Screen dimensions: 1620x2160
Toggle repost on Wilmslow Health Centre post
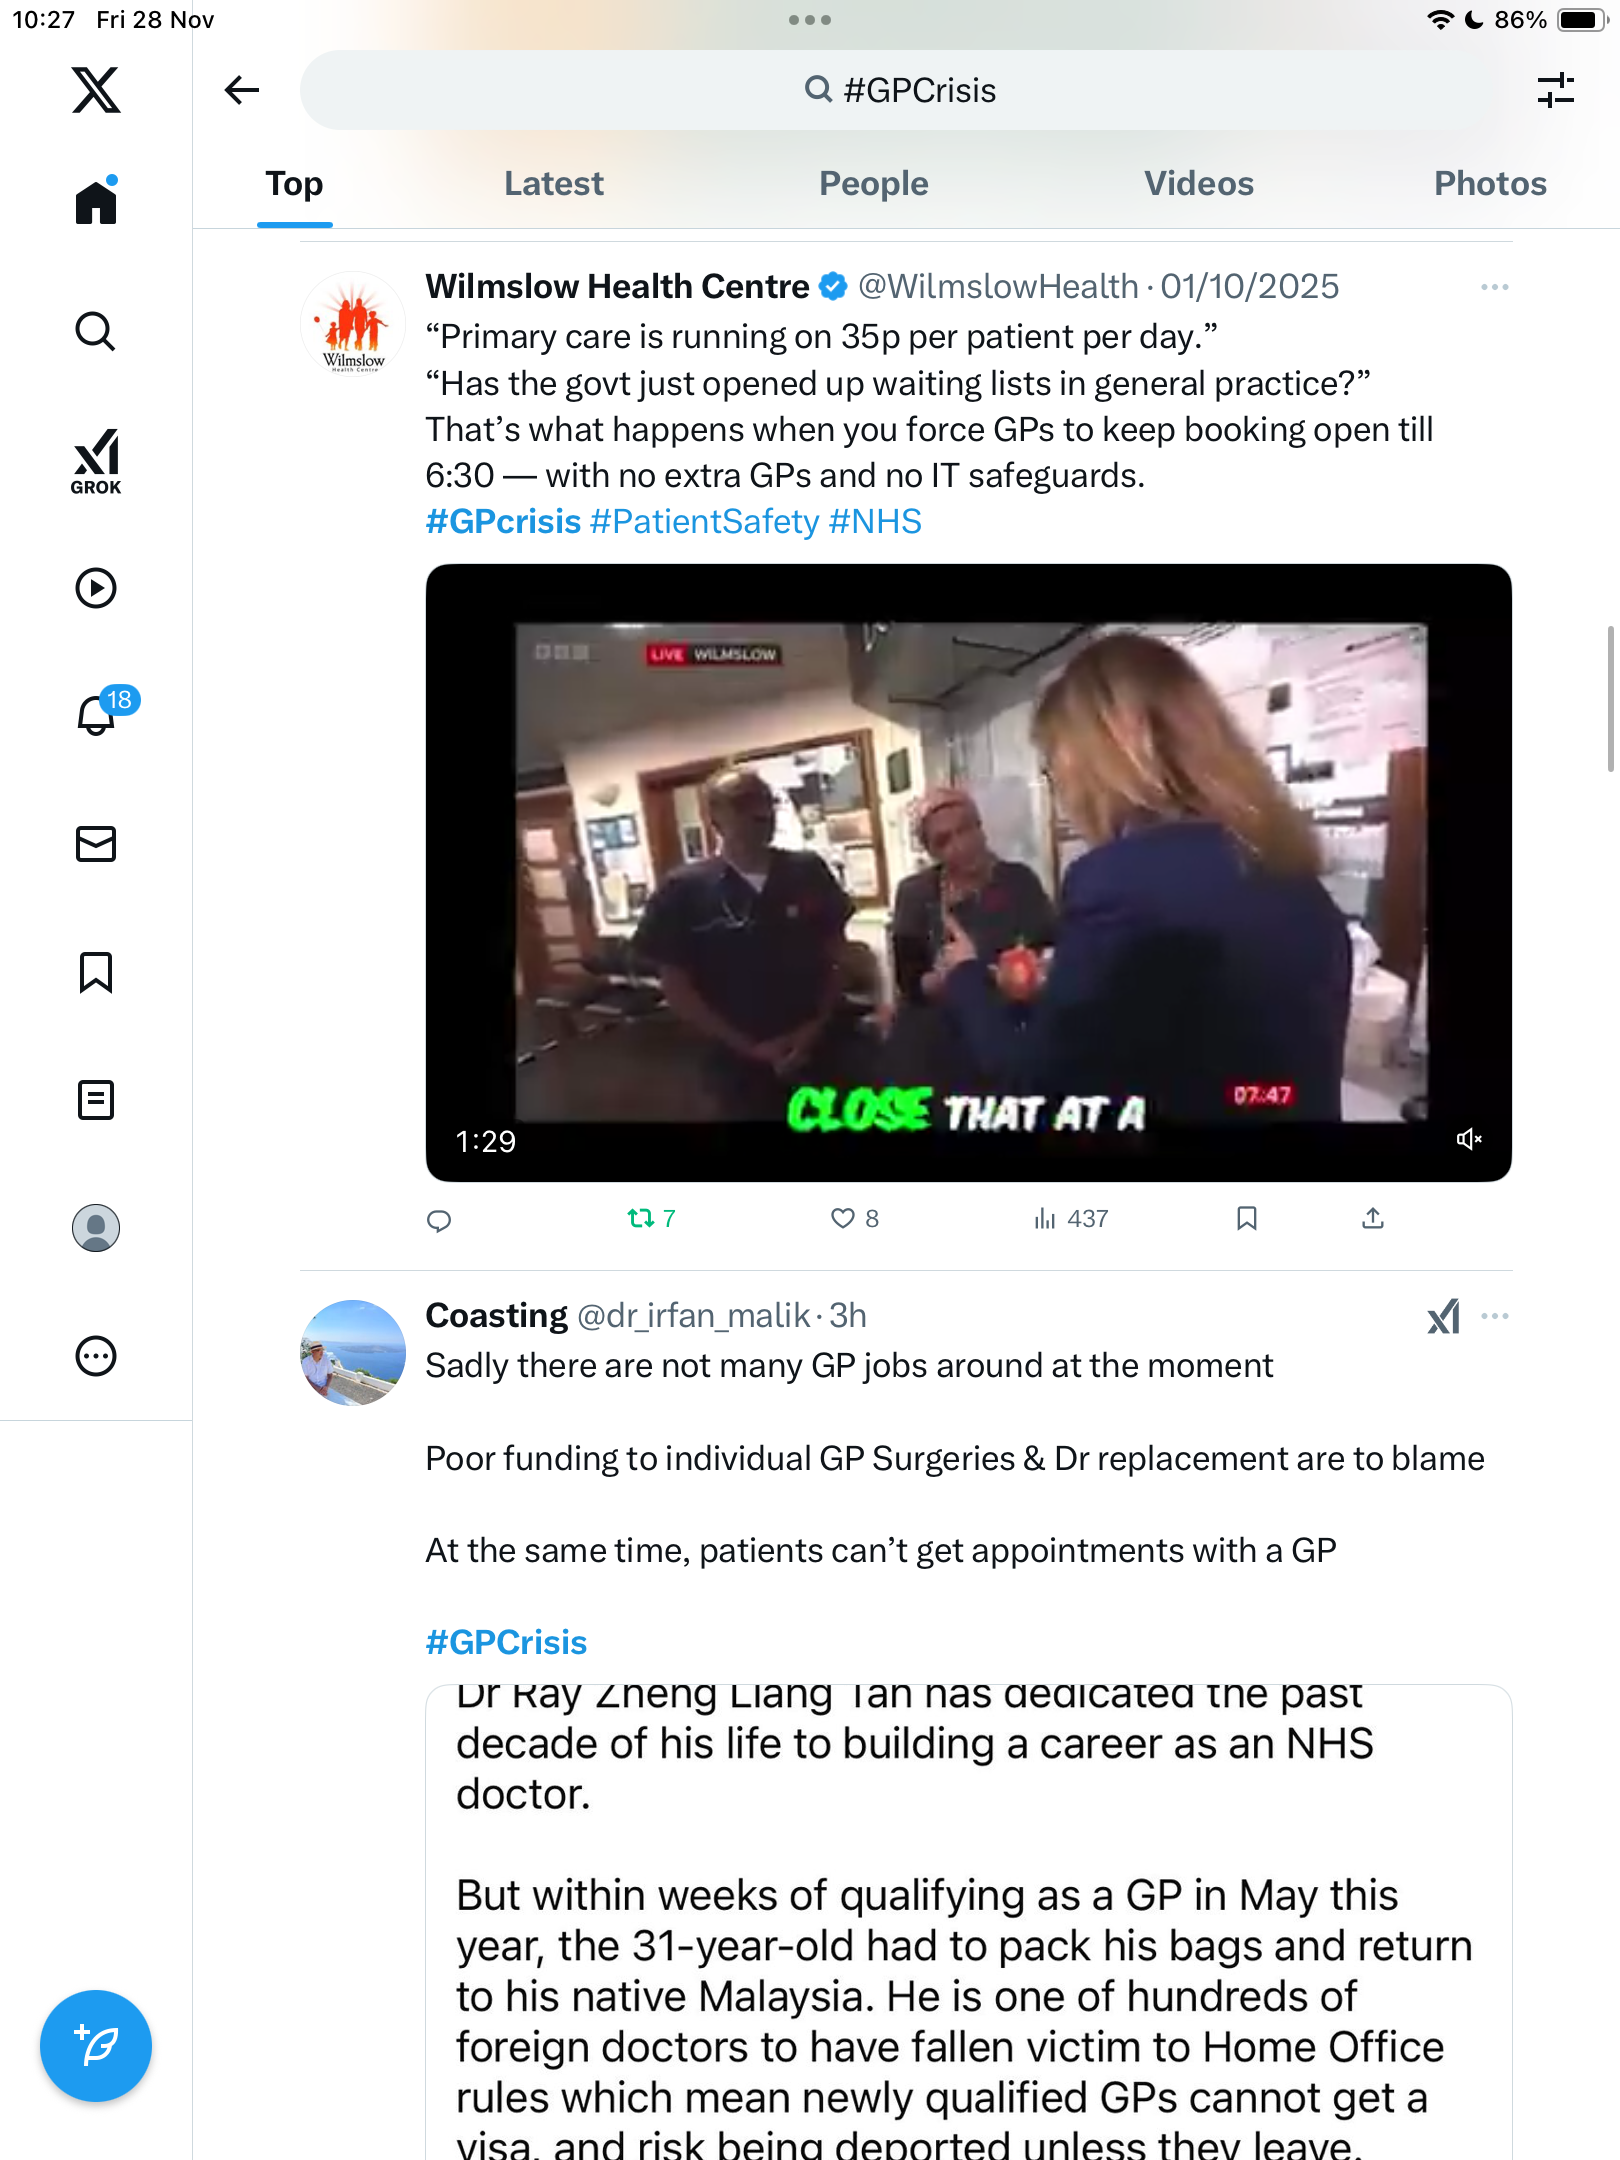[651, 1218]
